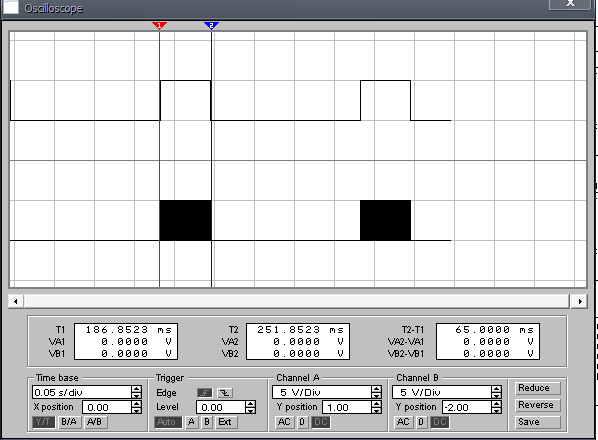Select A/B display mode
Viewport: 598px width, 440px height.
pyautogui.click(x=95, y=422)
